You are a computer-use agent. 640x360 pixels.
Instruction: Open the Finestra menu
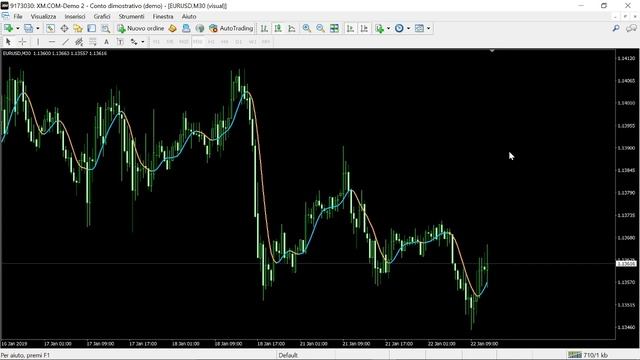point(163,16)
